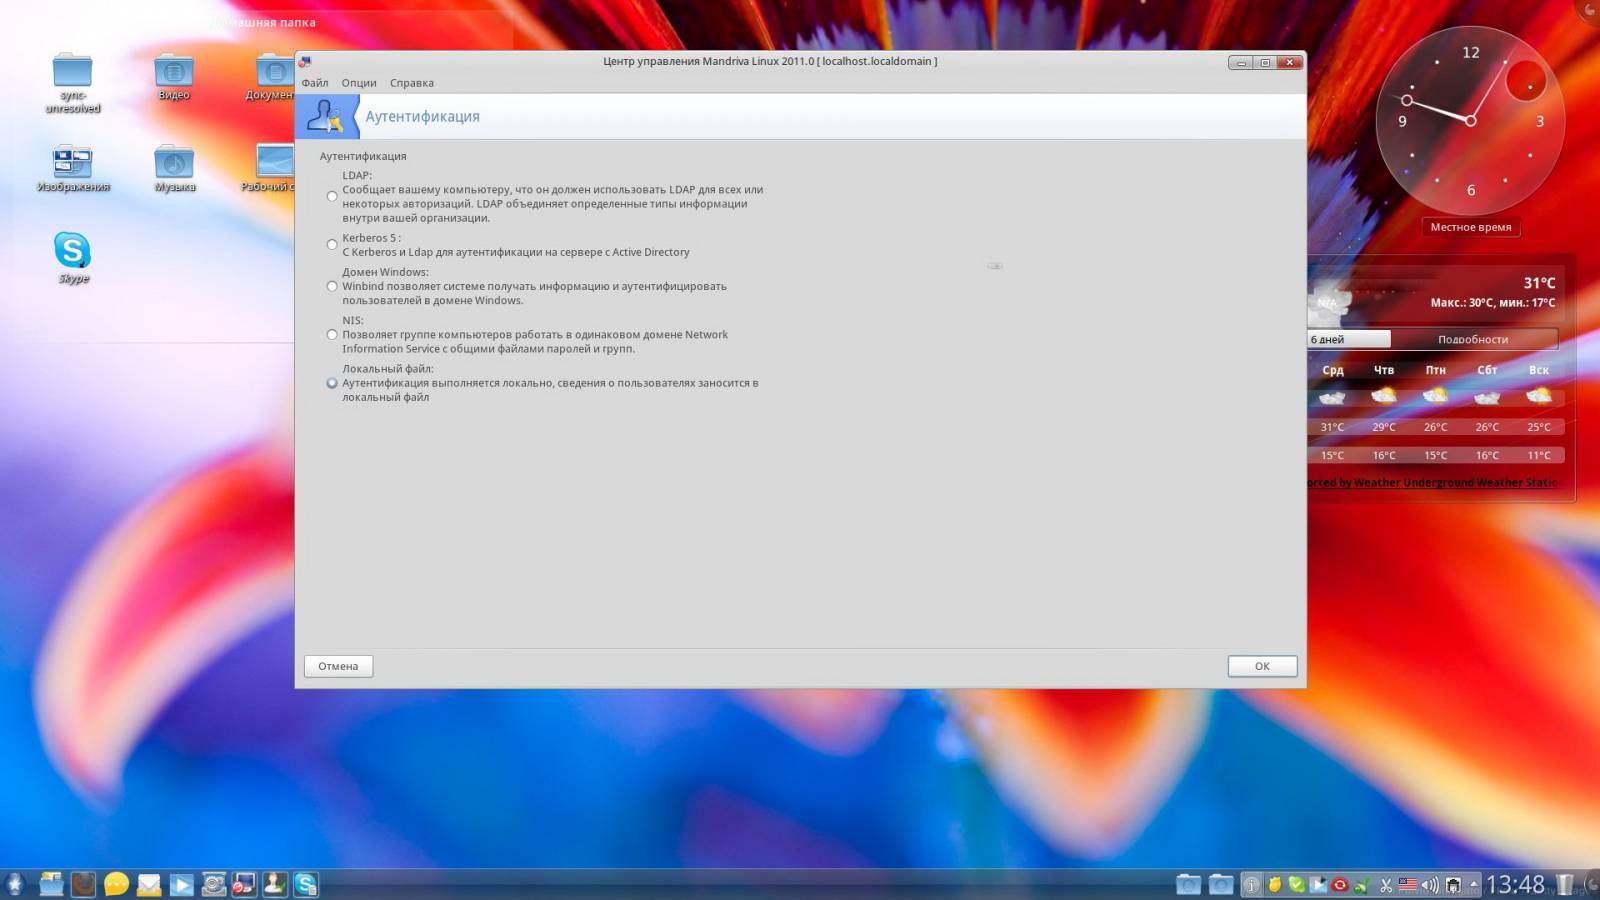Viewport: 1600px width, 900px height.
Task: Launch Skype from the desktop icon
Action: 72,257
